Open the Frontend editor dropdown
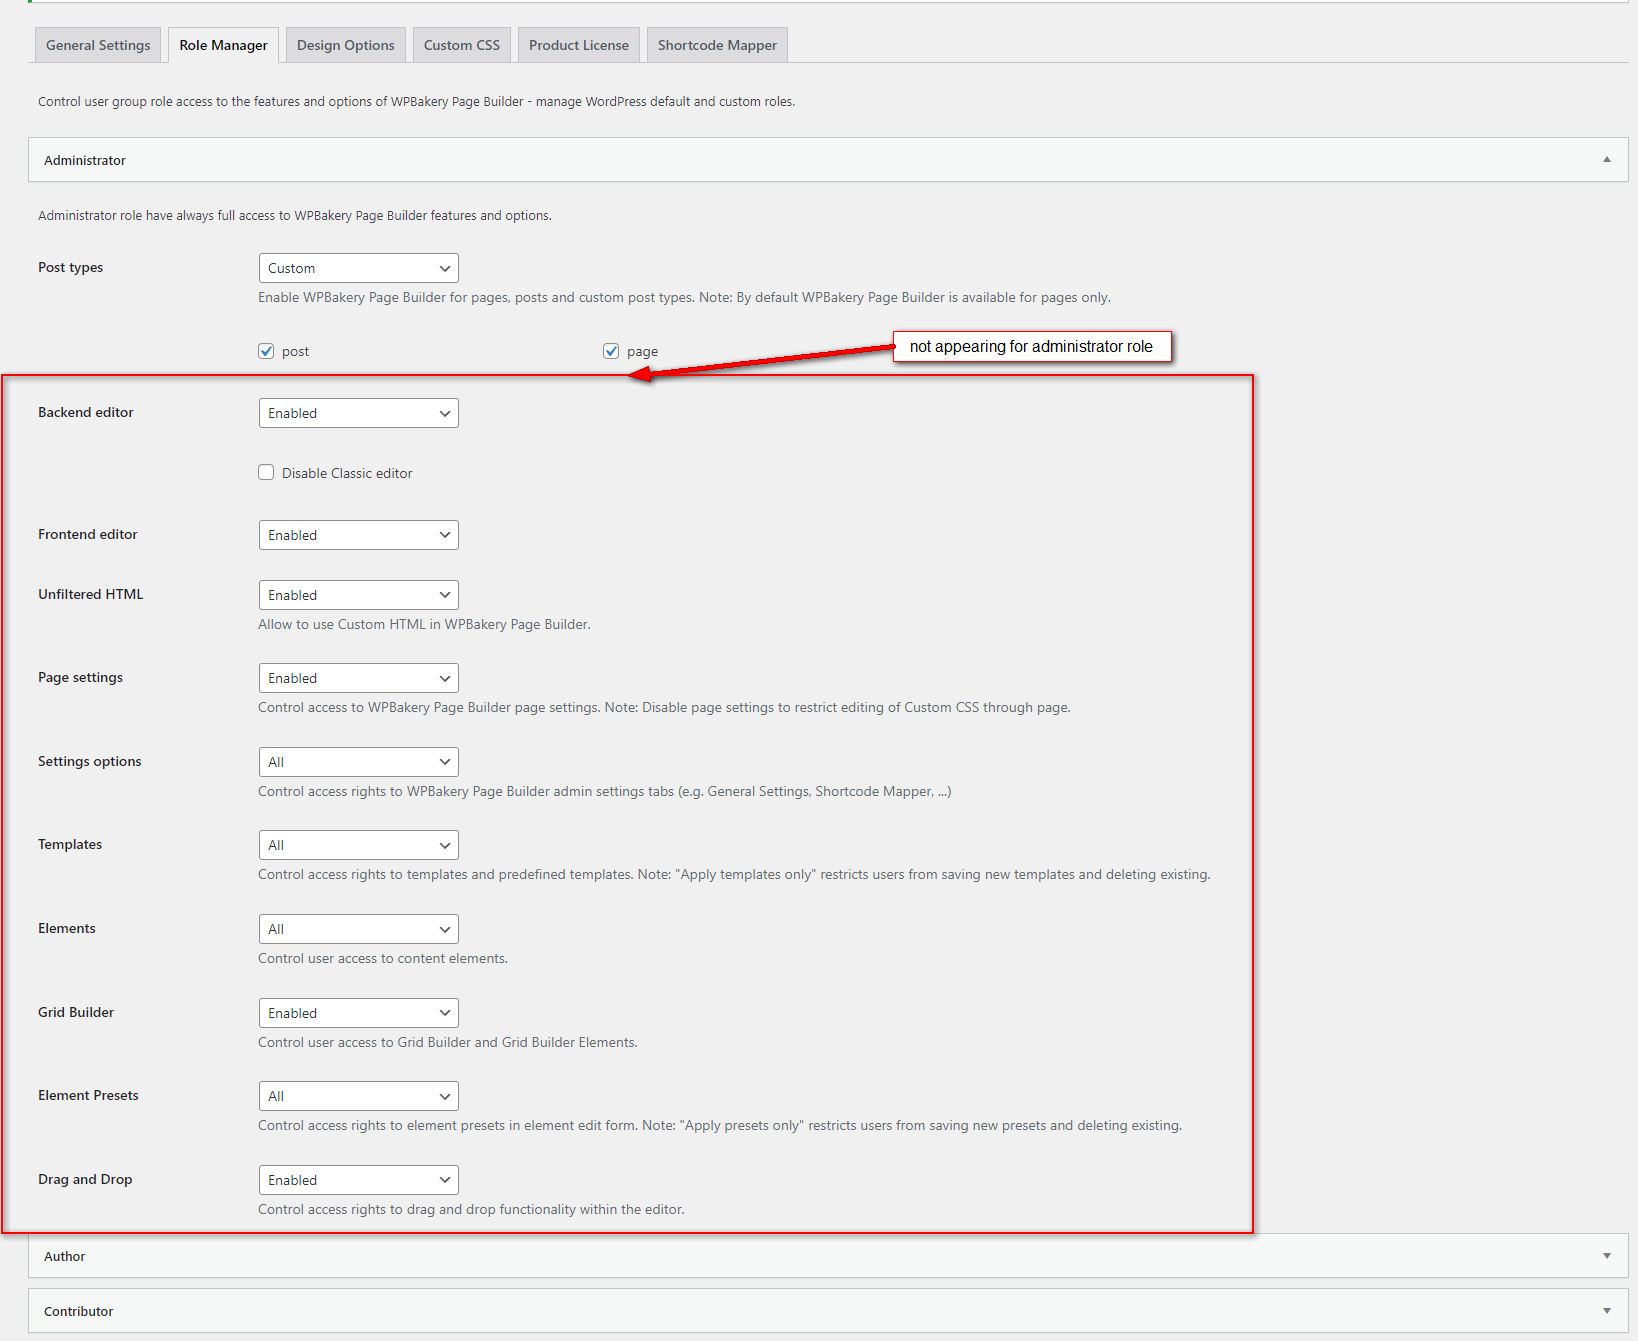The height and width of the screenshot is (1341, 1638). 359,535
